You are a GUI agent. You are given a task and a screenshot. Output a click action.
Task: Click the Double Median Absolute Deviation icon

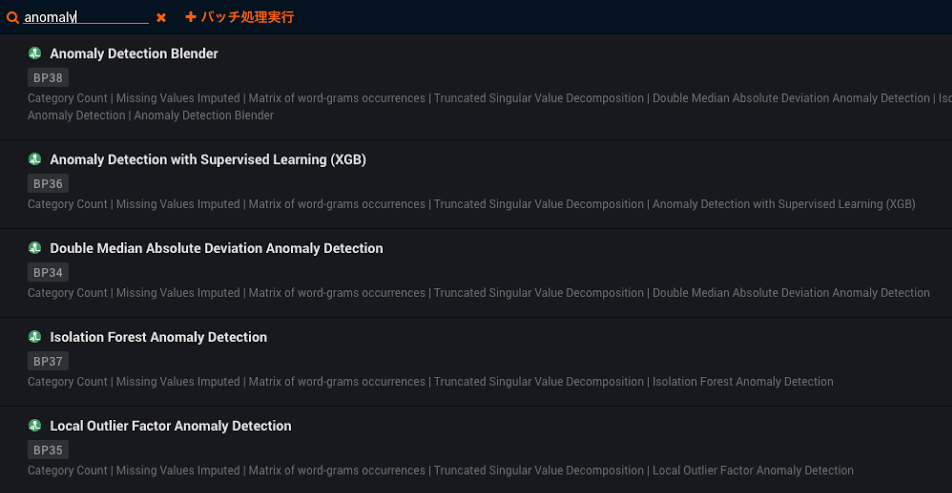click(x=35, y=248)
